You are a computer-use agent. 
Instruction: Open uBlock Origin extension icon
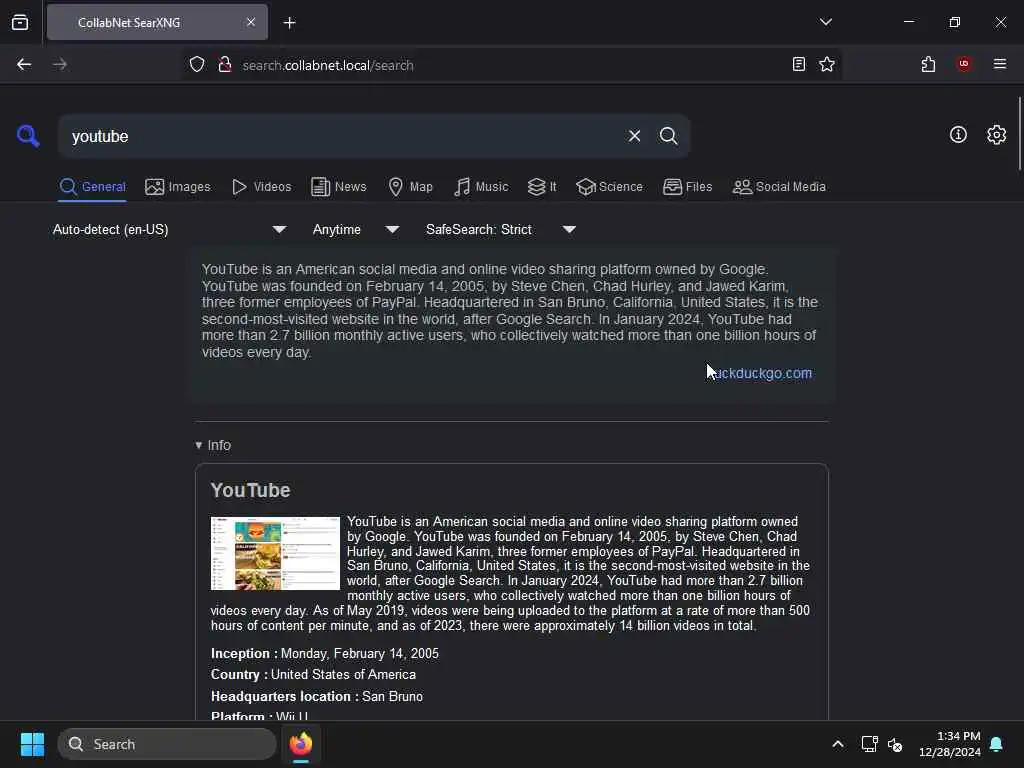coord(963,64)
